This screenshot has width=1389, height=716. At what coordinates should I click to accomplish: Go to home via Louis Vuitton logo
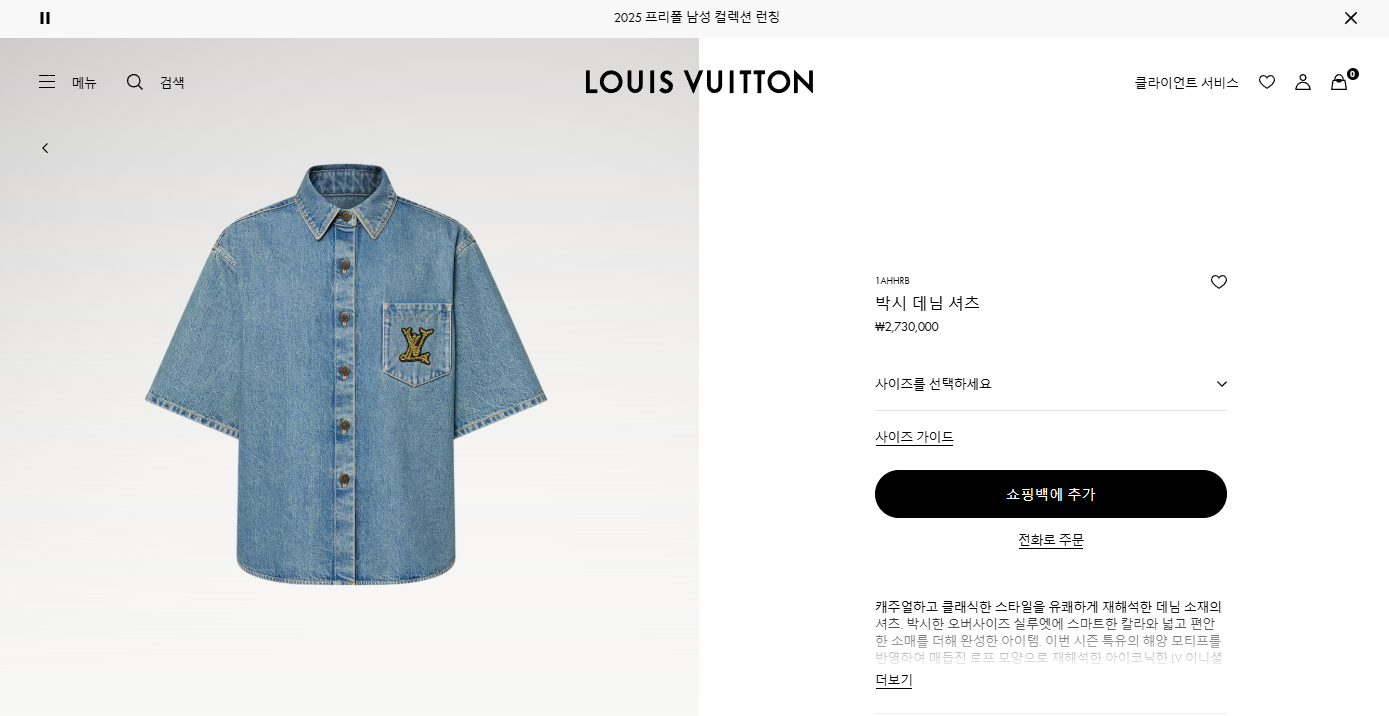[699, 82]
